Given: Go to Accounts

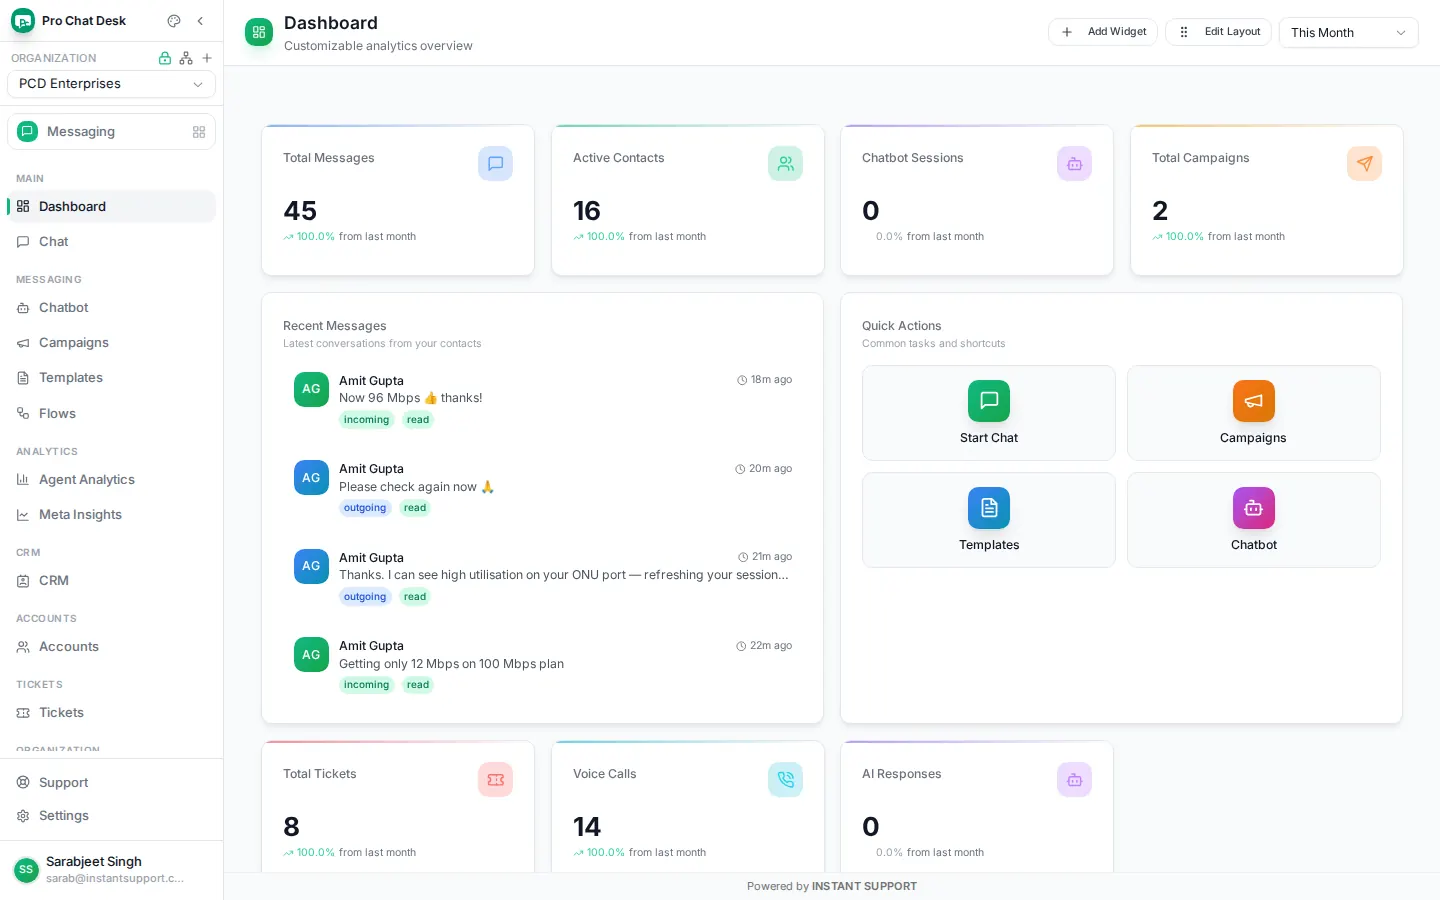Looking at the screenshot, I should click(111, 647).
